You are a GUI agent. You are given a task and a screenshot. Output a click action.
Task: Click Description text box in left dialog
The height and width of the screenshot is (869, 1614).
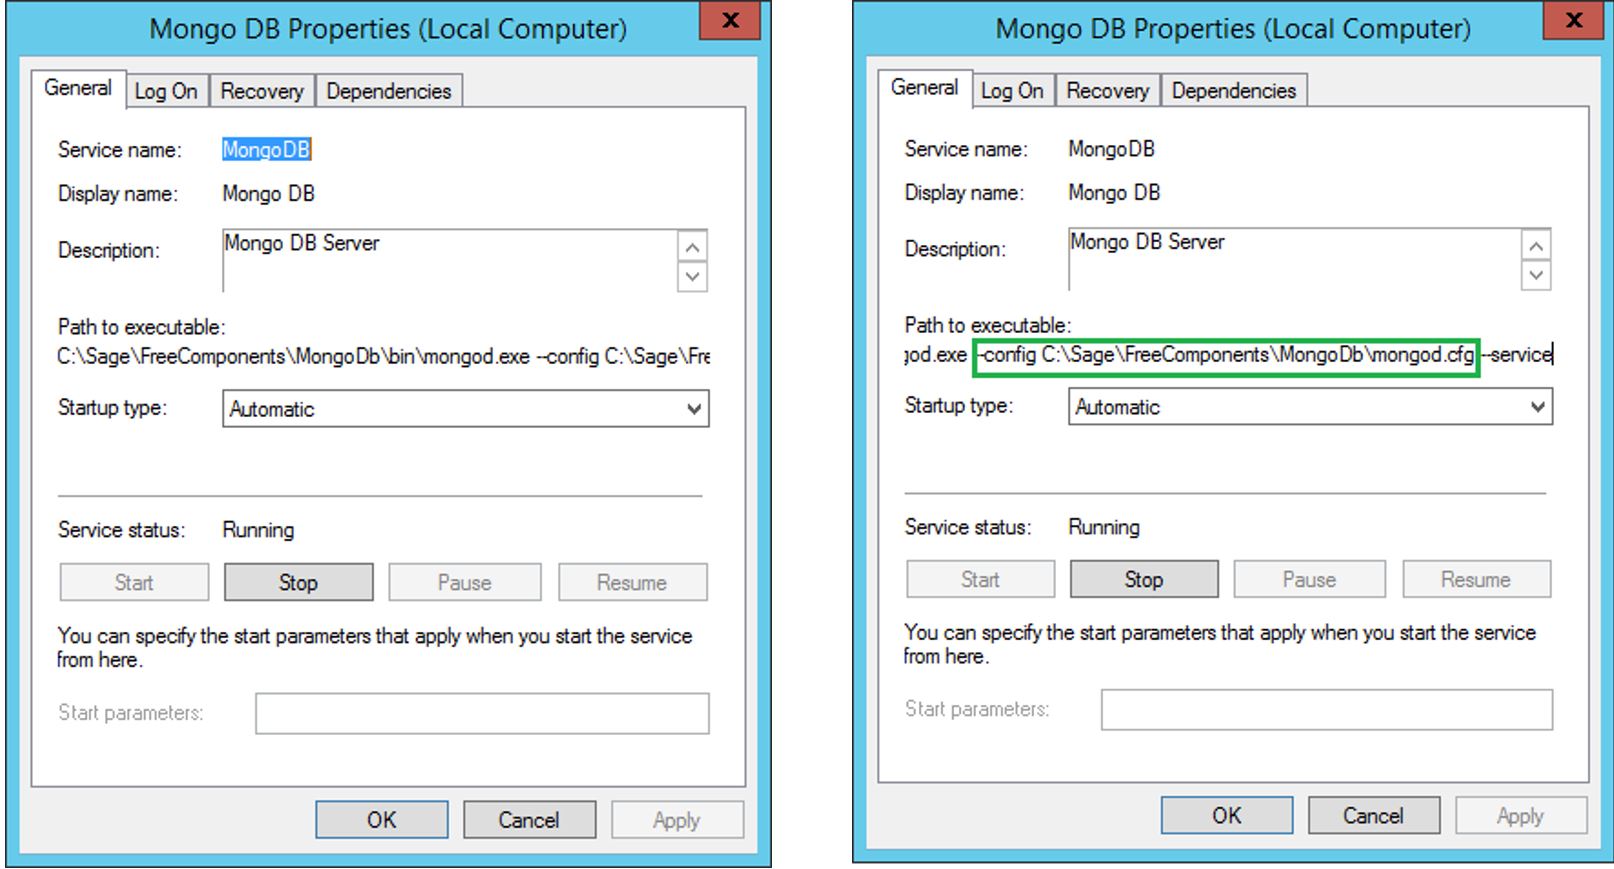coord(449,261)
